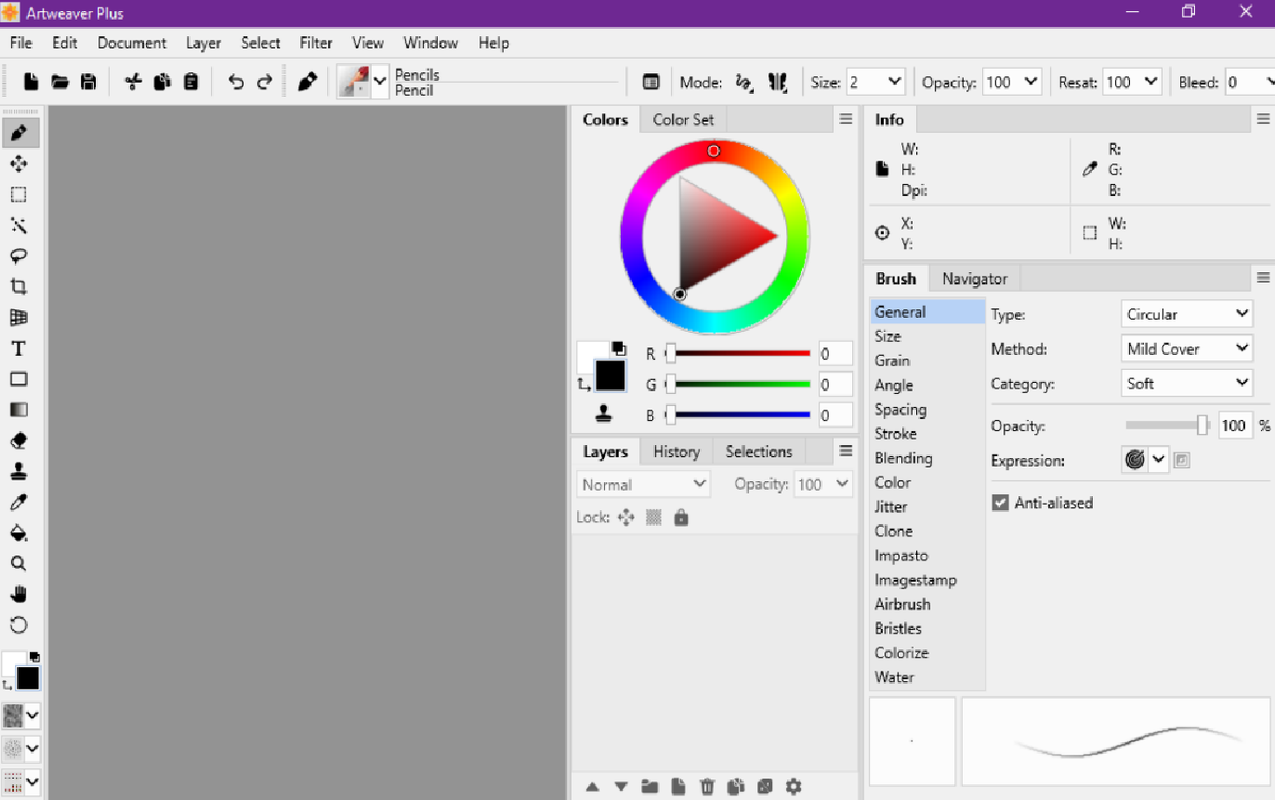Activate the Zoom magnifier tool
This screenshot has height=800, width=1275.
click(x=19, y=564)
